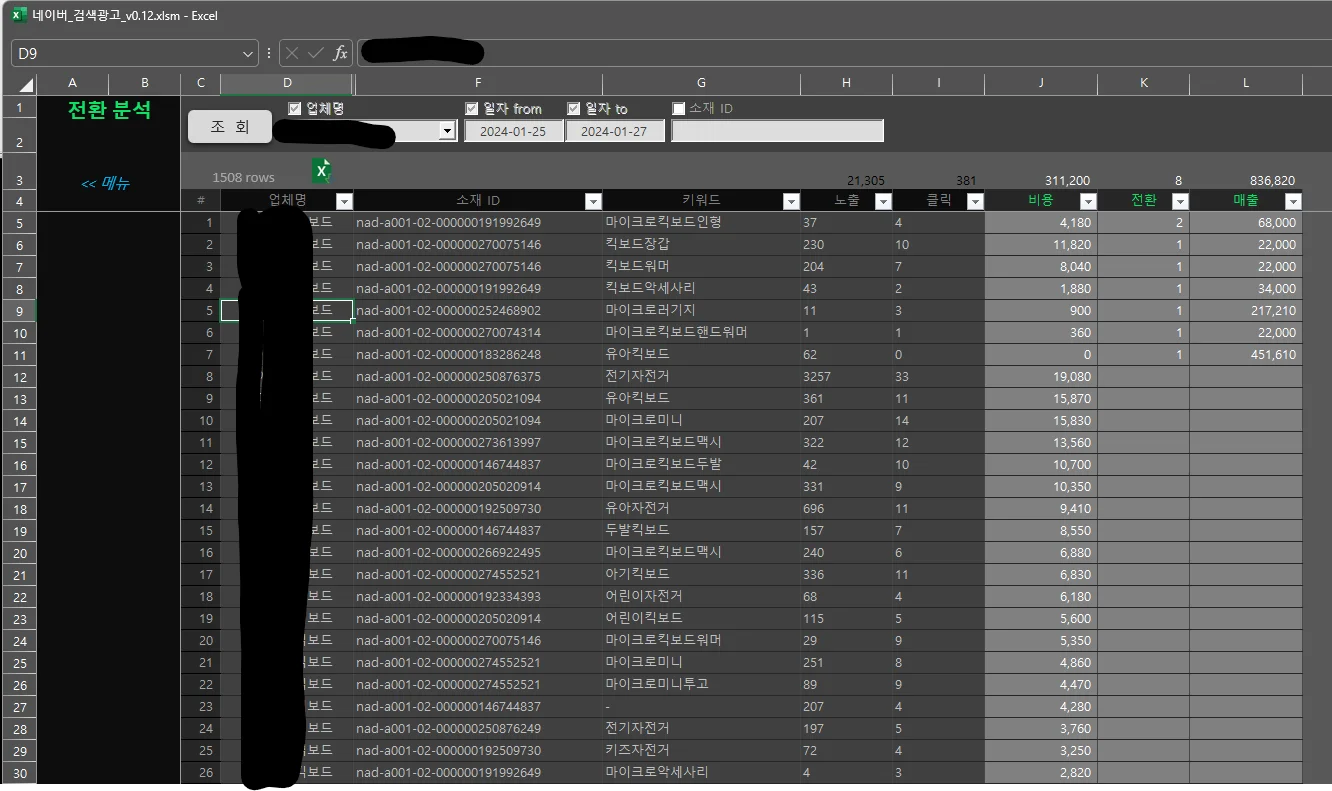Open the 업체명 column filter arrow
Image resolution: width=1332 pixels, height=791 pixels.
[x=343, y=201]
